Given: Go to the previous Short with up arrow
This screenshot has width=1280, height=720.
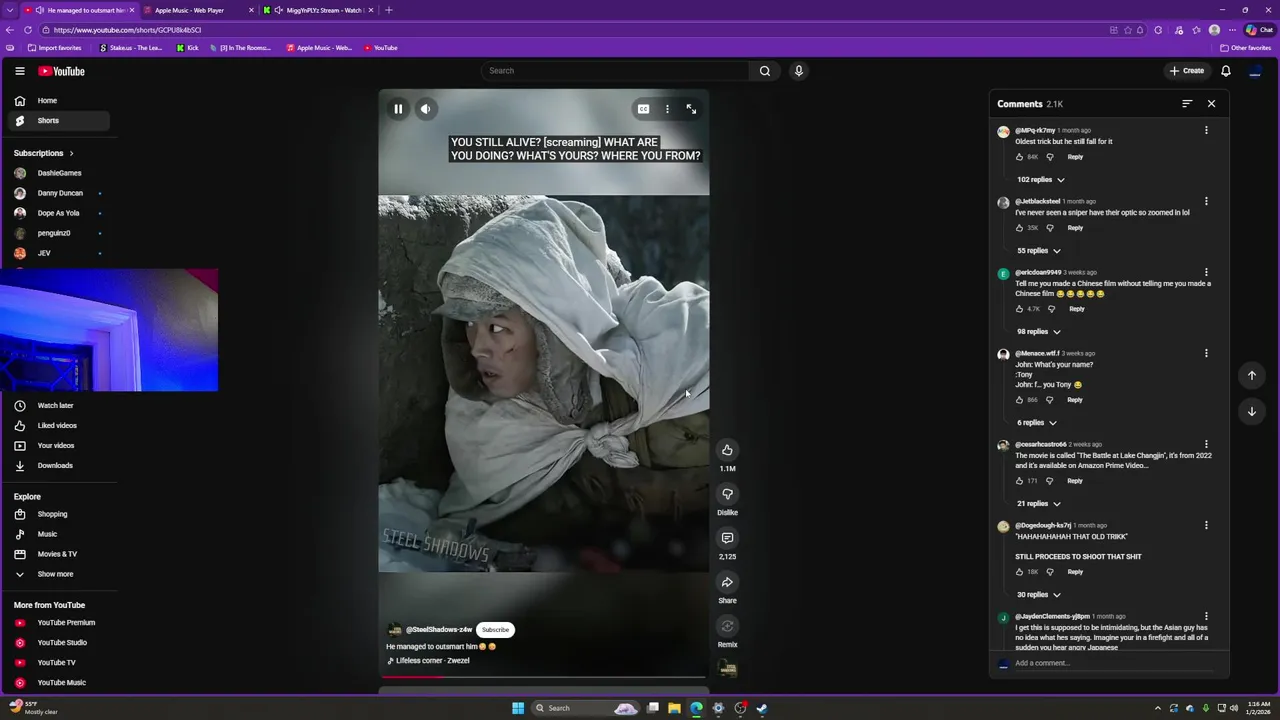Looking at the screenshot, I should pyautogui.click(x=1251, y=375).
